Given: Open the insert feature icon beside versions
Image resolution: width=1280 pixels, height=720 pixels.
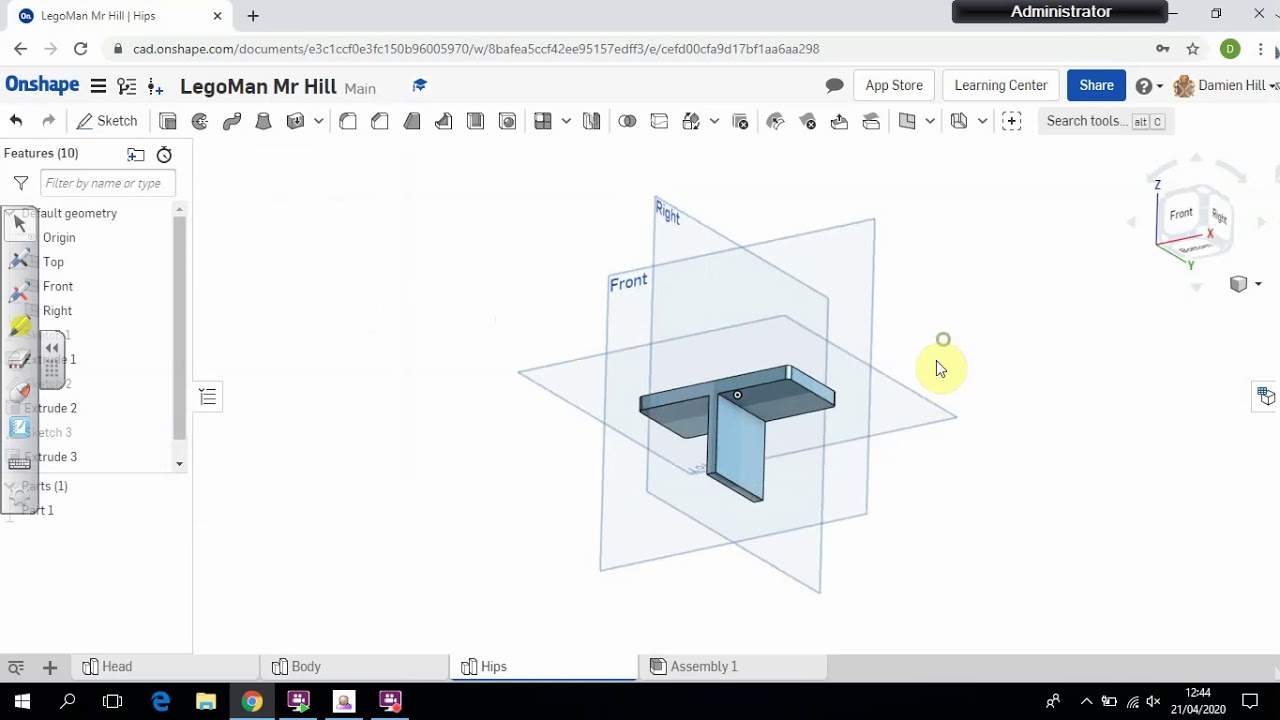Looking at the screenshot, I should pyautogui.click(x=155, y=86).
